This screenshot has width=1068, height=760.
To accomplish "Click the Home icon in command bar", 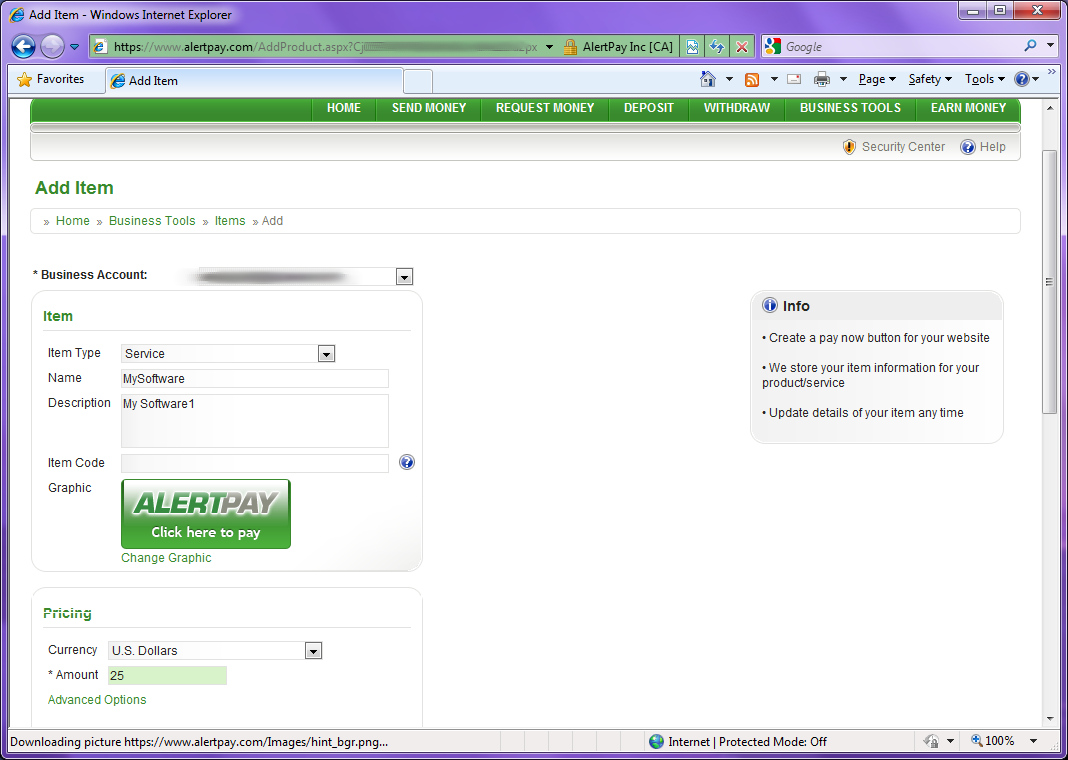I will coord(708,79).
